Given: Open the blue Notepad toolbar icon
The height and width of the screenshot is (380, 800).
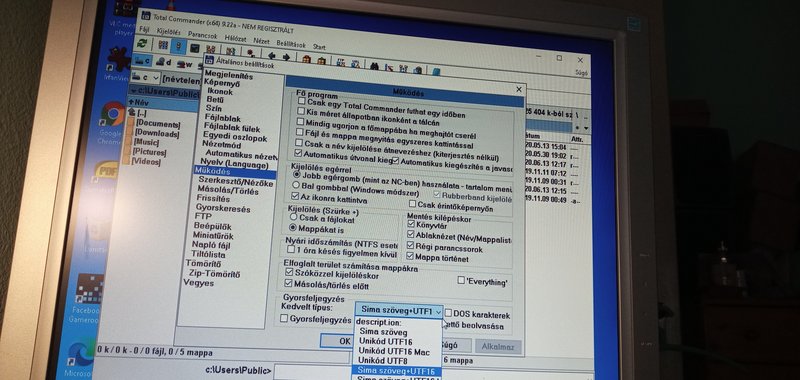Looking at the screenshot, I should click(x=436, y=71).
